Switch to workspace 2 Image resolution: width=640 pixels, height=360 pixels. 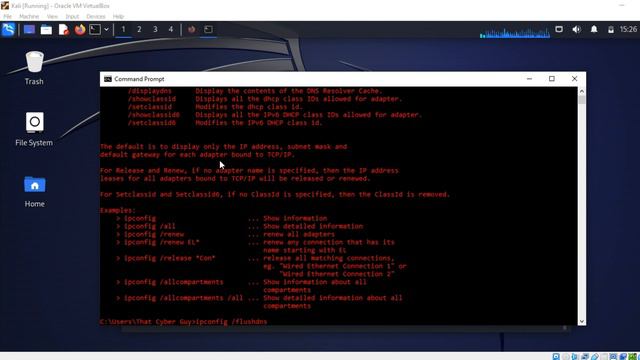(x=139, y=29)
